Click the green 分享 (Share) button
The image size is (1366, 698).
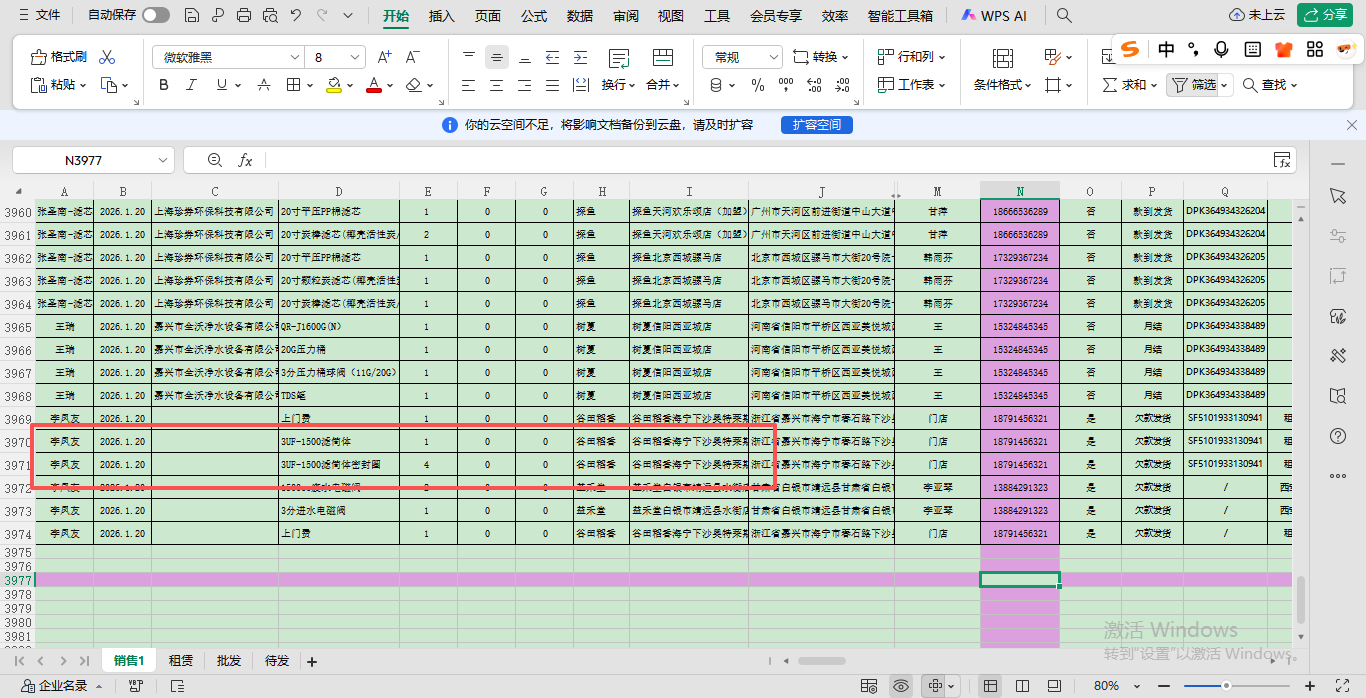click(1325, 15)
